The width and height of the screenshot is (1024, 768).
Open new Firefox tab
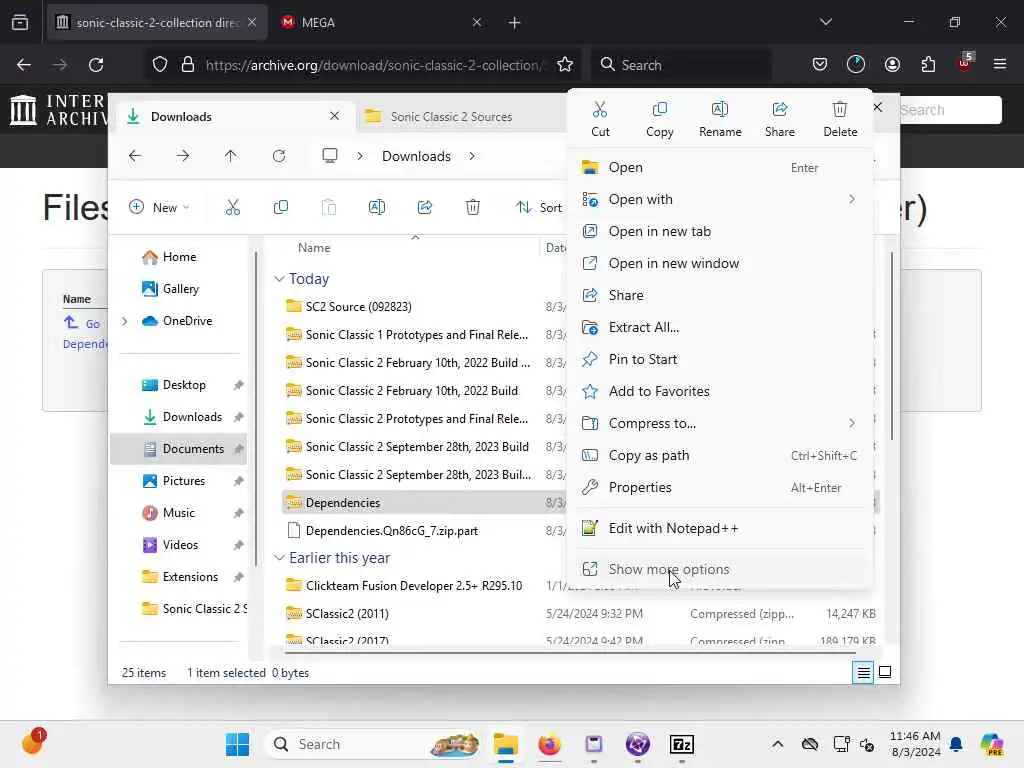click(515, 22)
